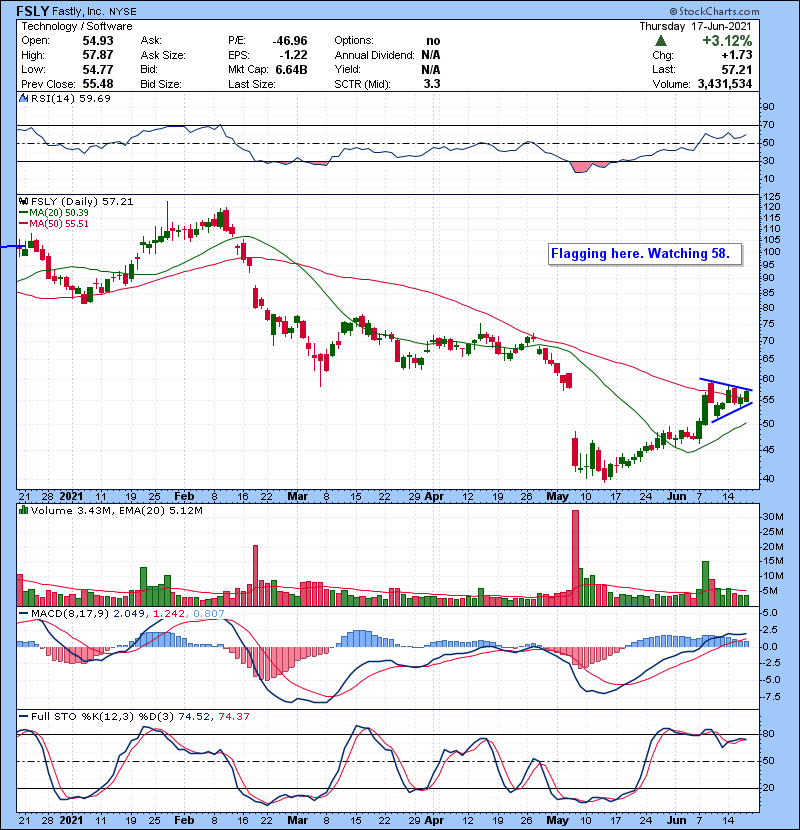Screen dimensions: 800x830
Task: Click the date Thursday 17-Jun-2021
Action: click(x=695, y=26)
